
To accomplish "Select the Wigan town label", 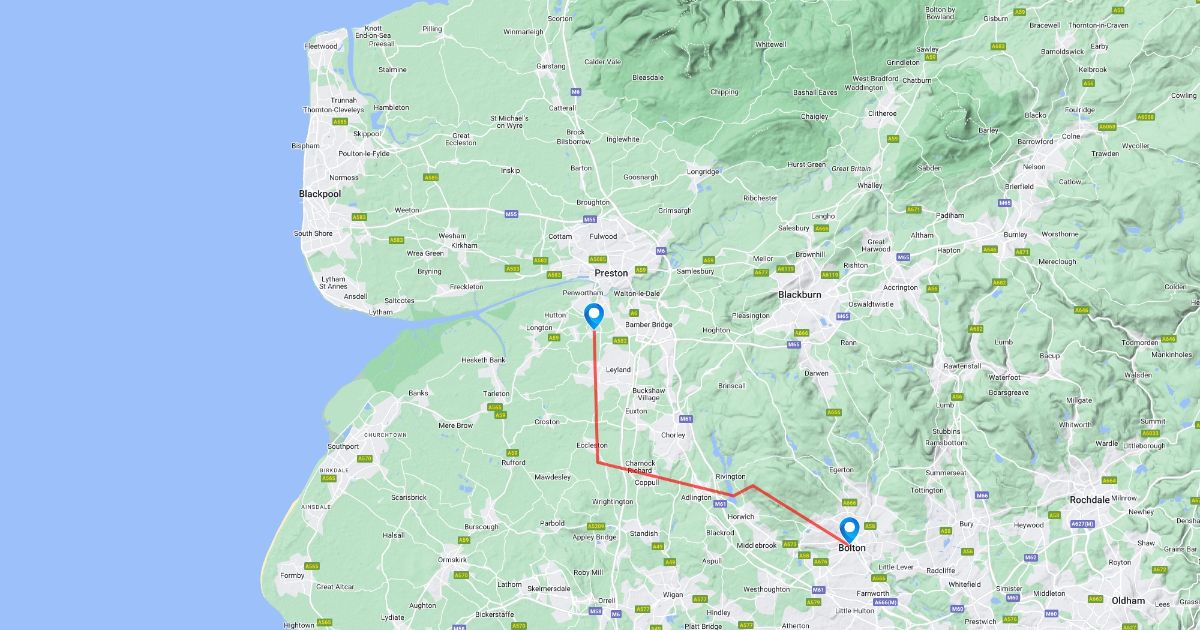I will 672,595.
